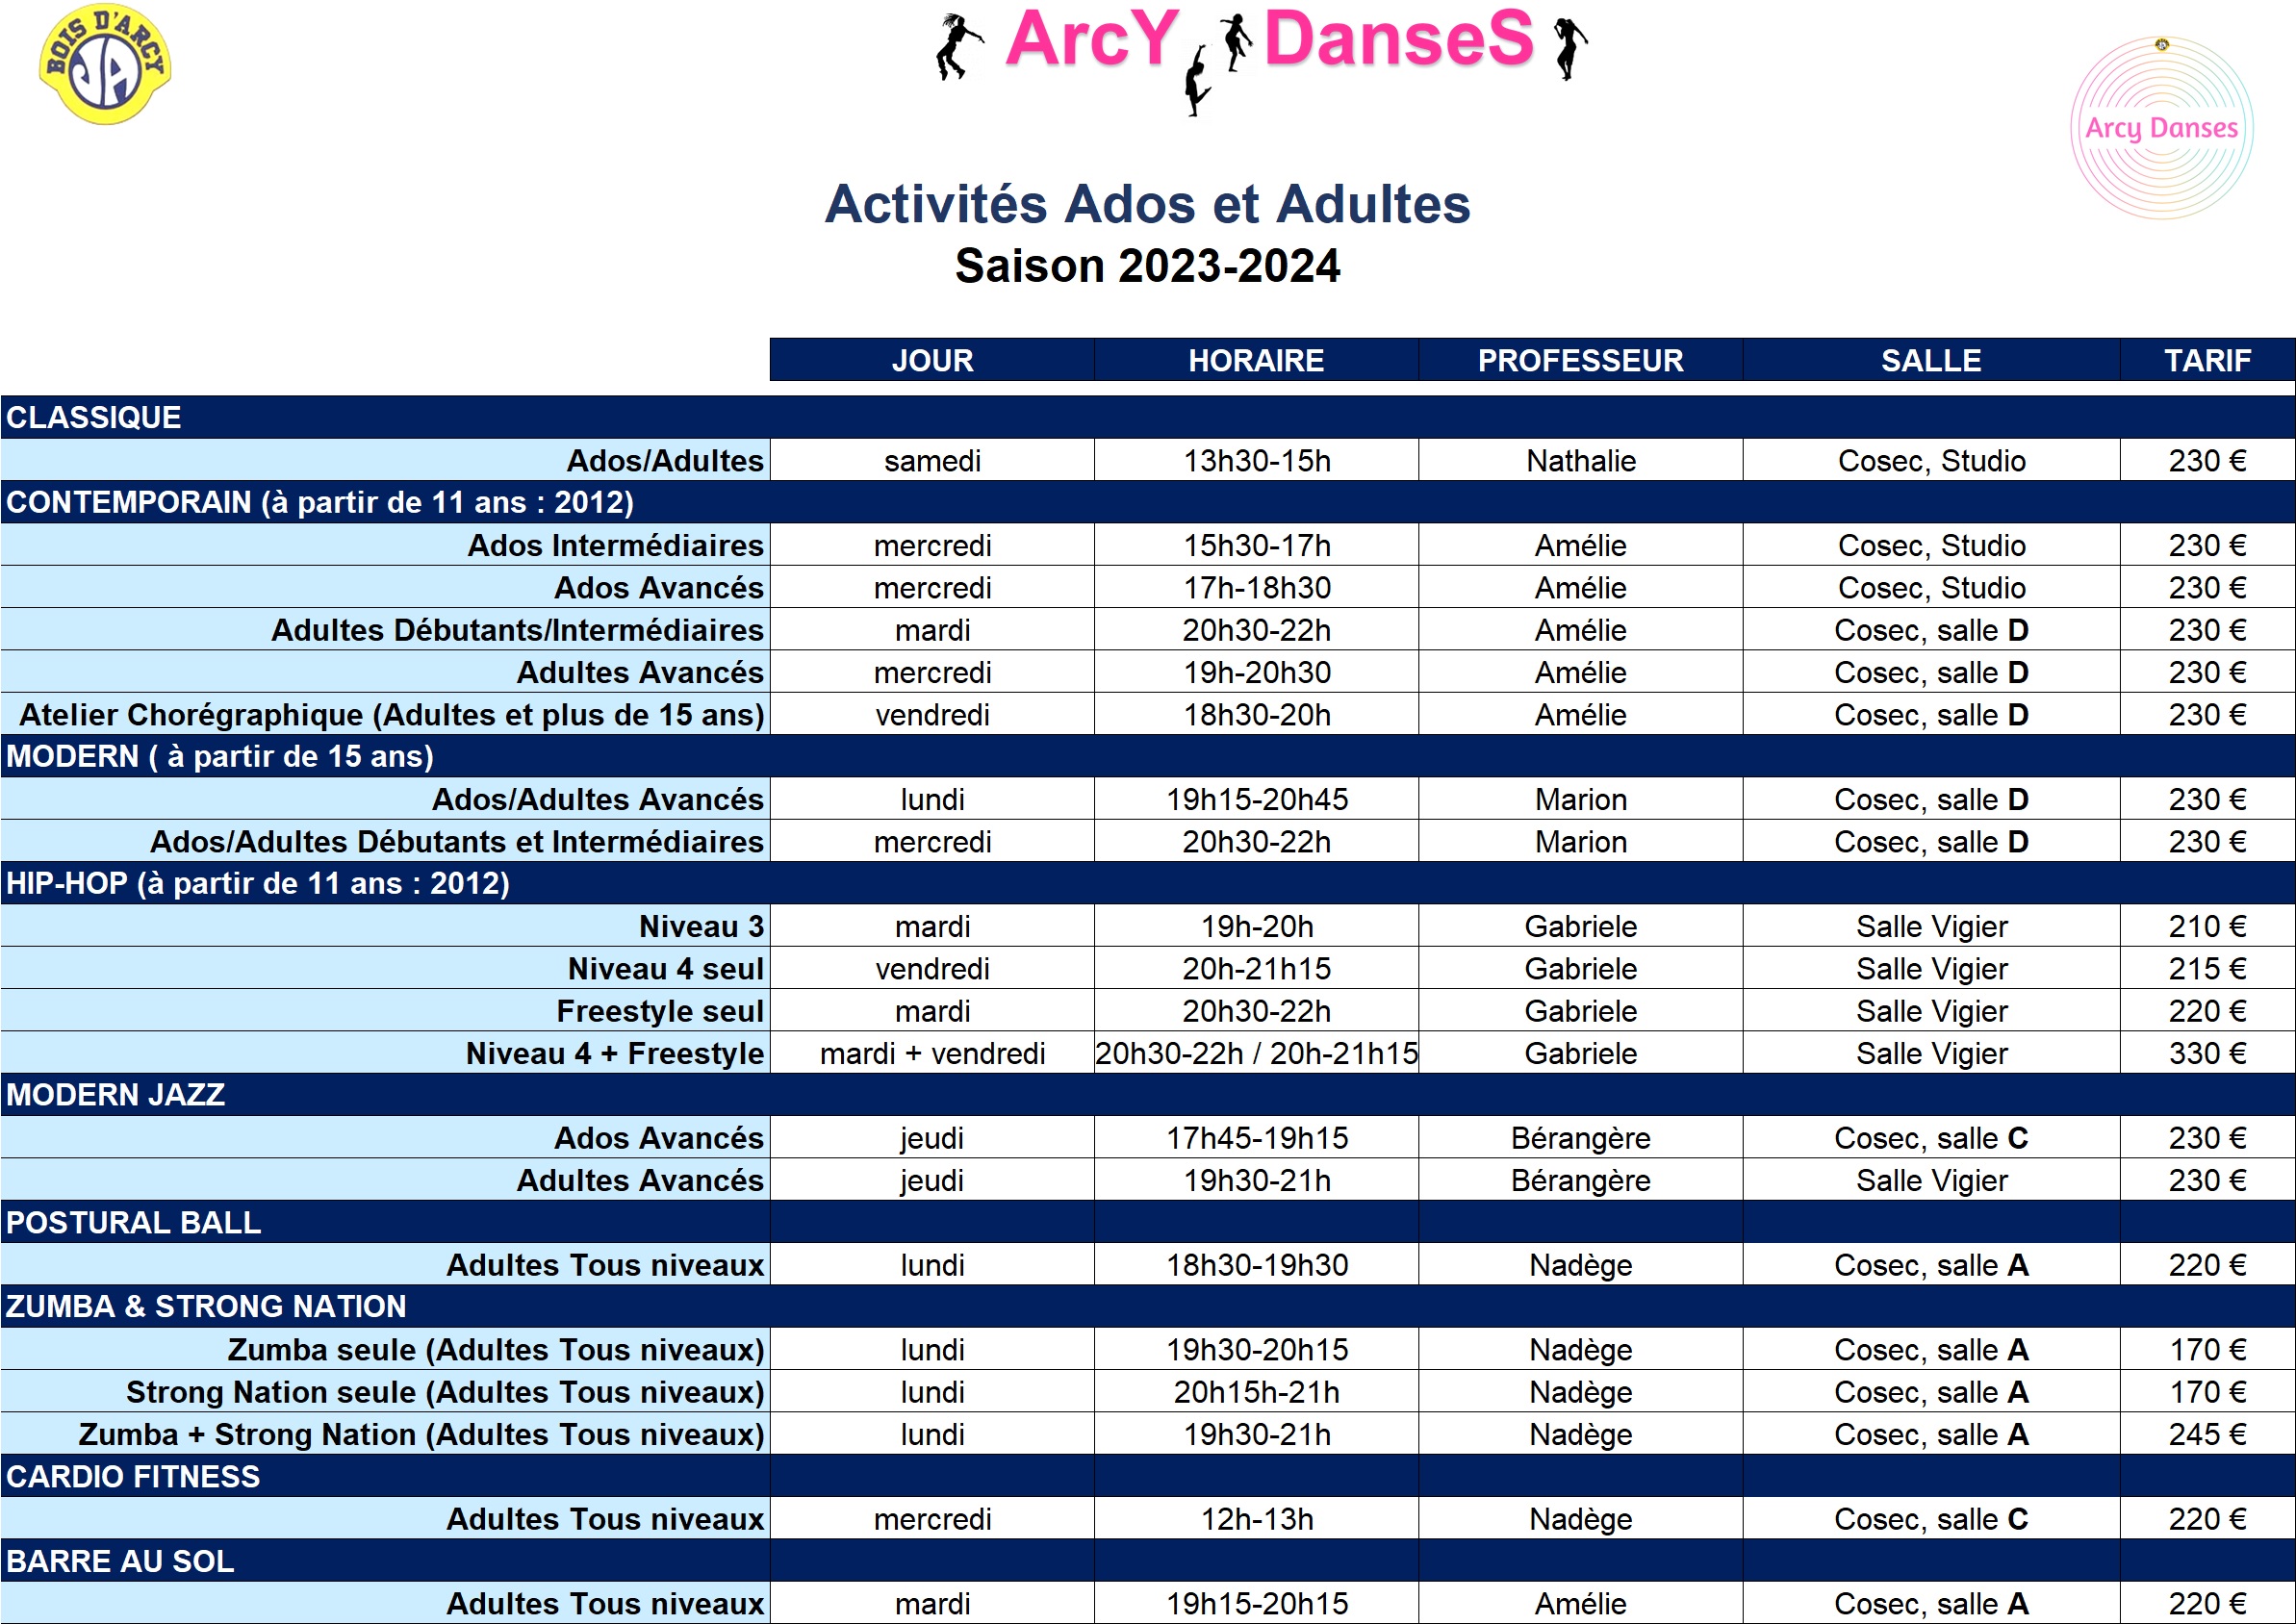Image resolution: width=2296 pixels, height=1624 pixels.
Task: Click the 215 € tarif cell
Action: point(2207,968)
